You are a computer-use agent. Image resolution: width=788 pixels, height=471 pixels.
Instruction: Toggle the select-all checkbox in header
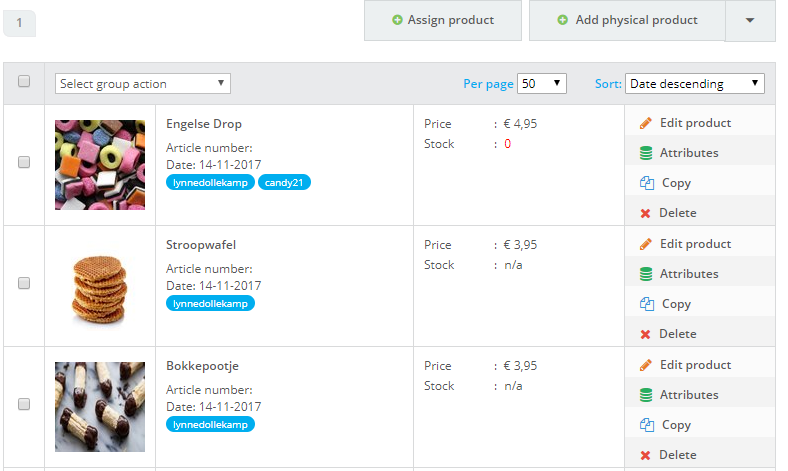tap(24, 82)
